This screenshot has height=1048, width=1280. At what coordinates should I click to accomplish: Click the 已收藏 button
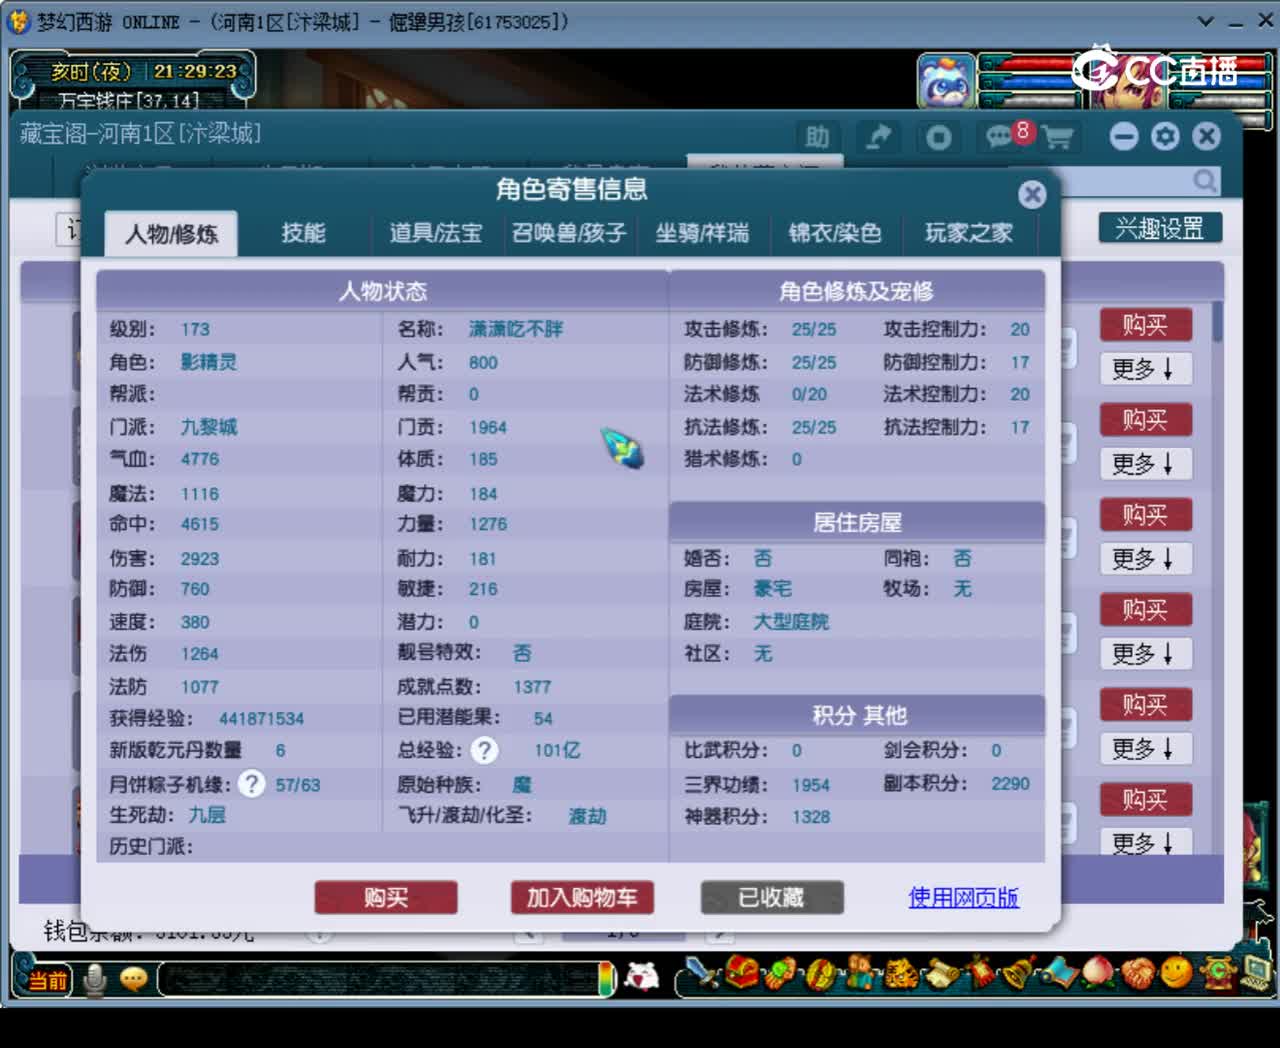771,898
